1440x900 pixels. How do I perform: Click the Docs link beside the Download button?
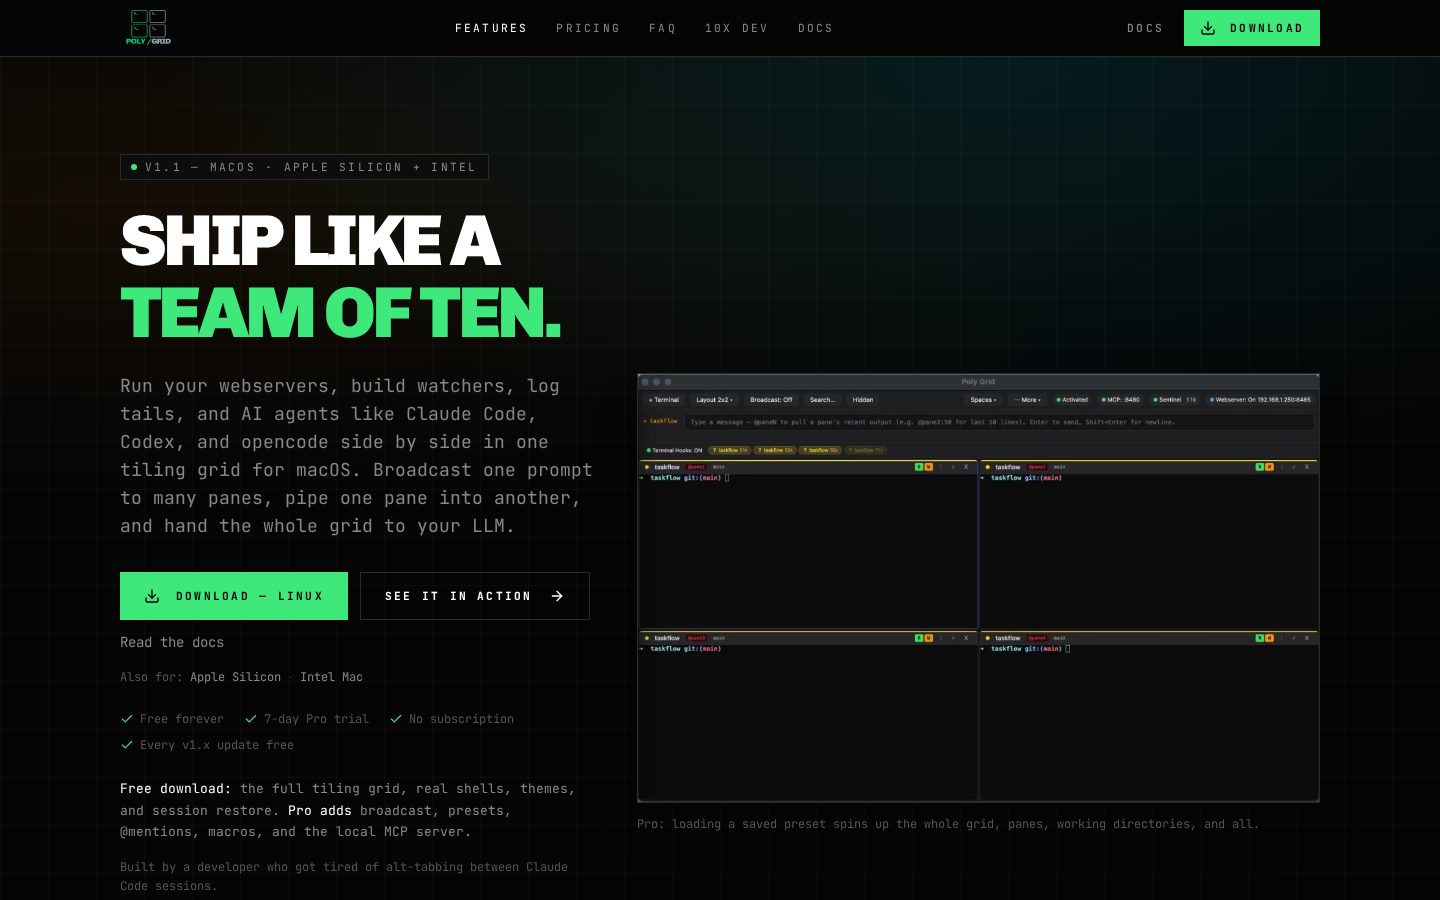[1145, 28]
